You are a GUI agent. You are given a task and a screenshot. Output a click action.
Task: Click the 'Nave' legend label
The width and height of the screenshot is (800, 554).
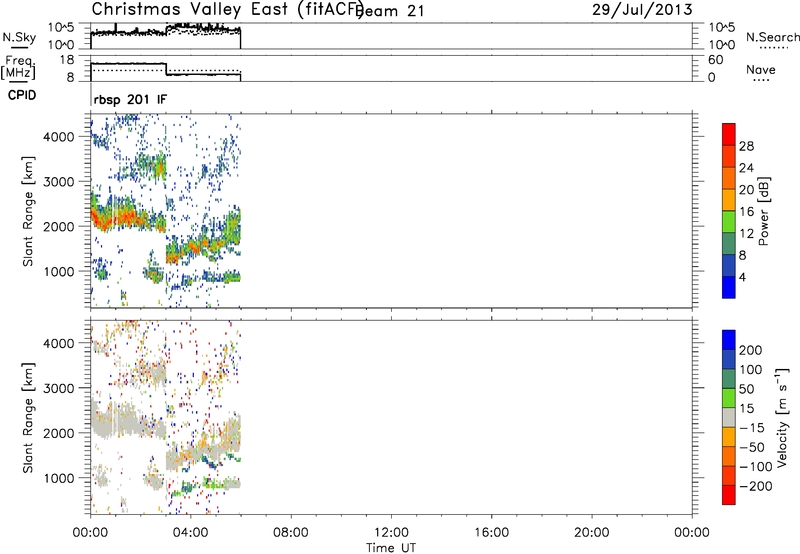pyautogui.click(x=761, y=69)
